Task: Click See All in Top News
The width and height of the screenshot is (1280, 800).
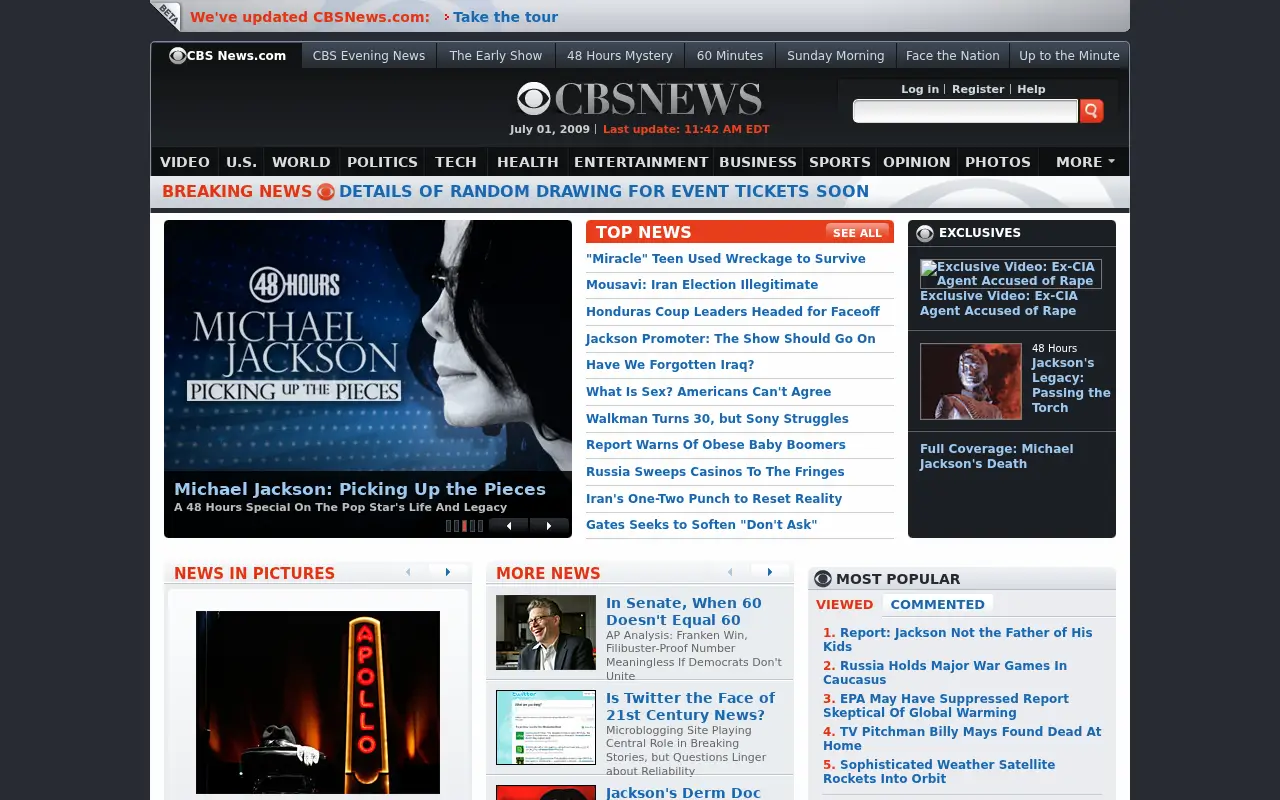Action: (858, 232)
